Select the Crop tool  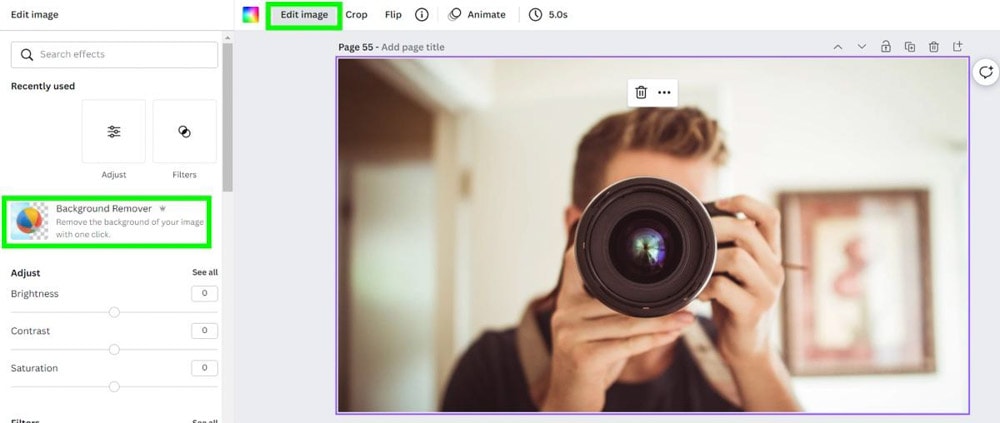[x=357, y=15]
